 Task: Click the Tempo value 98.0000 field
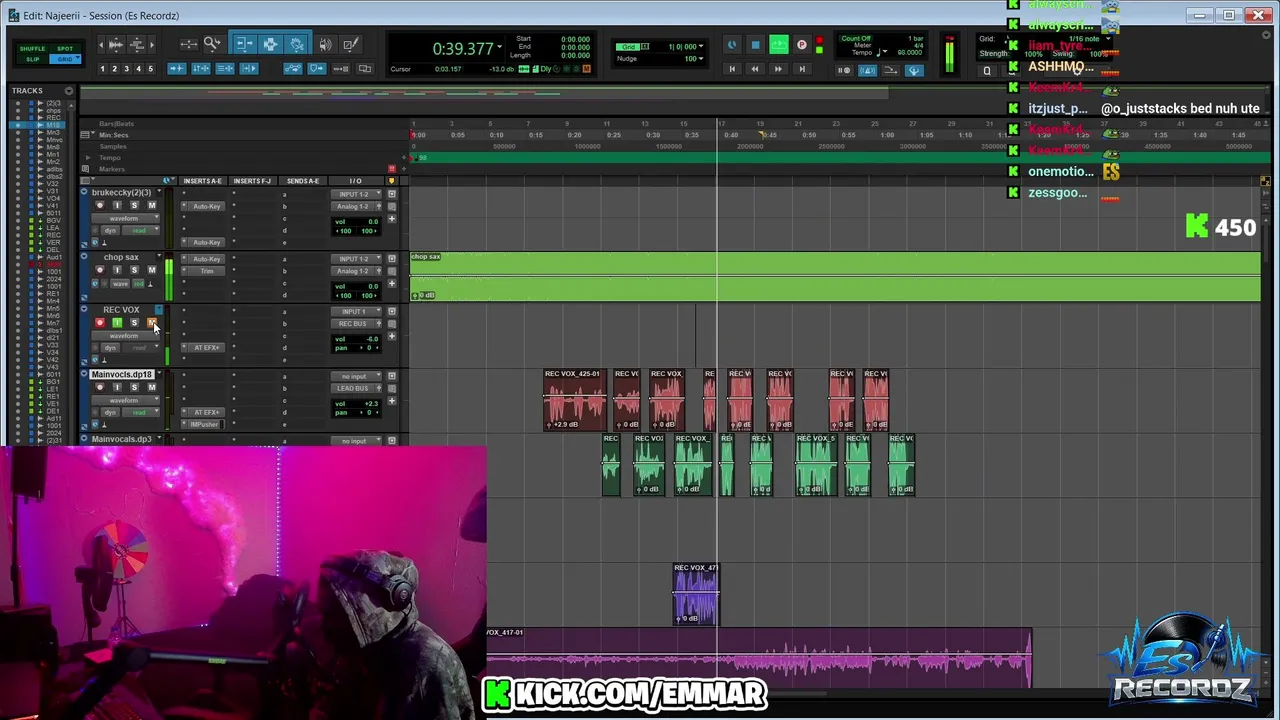coord(910,53)
